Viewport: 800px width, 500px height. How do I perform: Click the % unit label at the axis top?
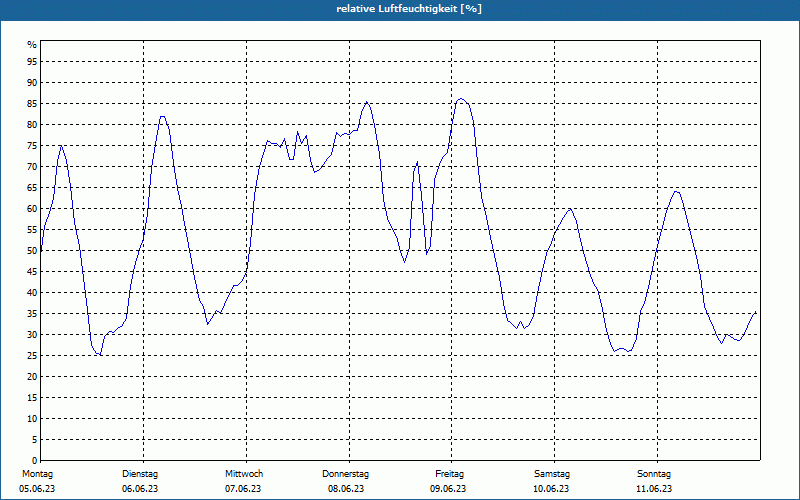click(x=32, y=45)
